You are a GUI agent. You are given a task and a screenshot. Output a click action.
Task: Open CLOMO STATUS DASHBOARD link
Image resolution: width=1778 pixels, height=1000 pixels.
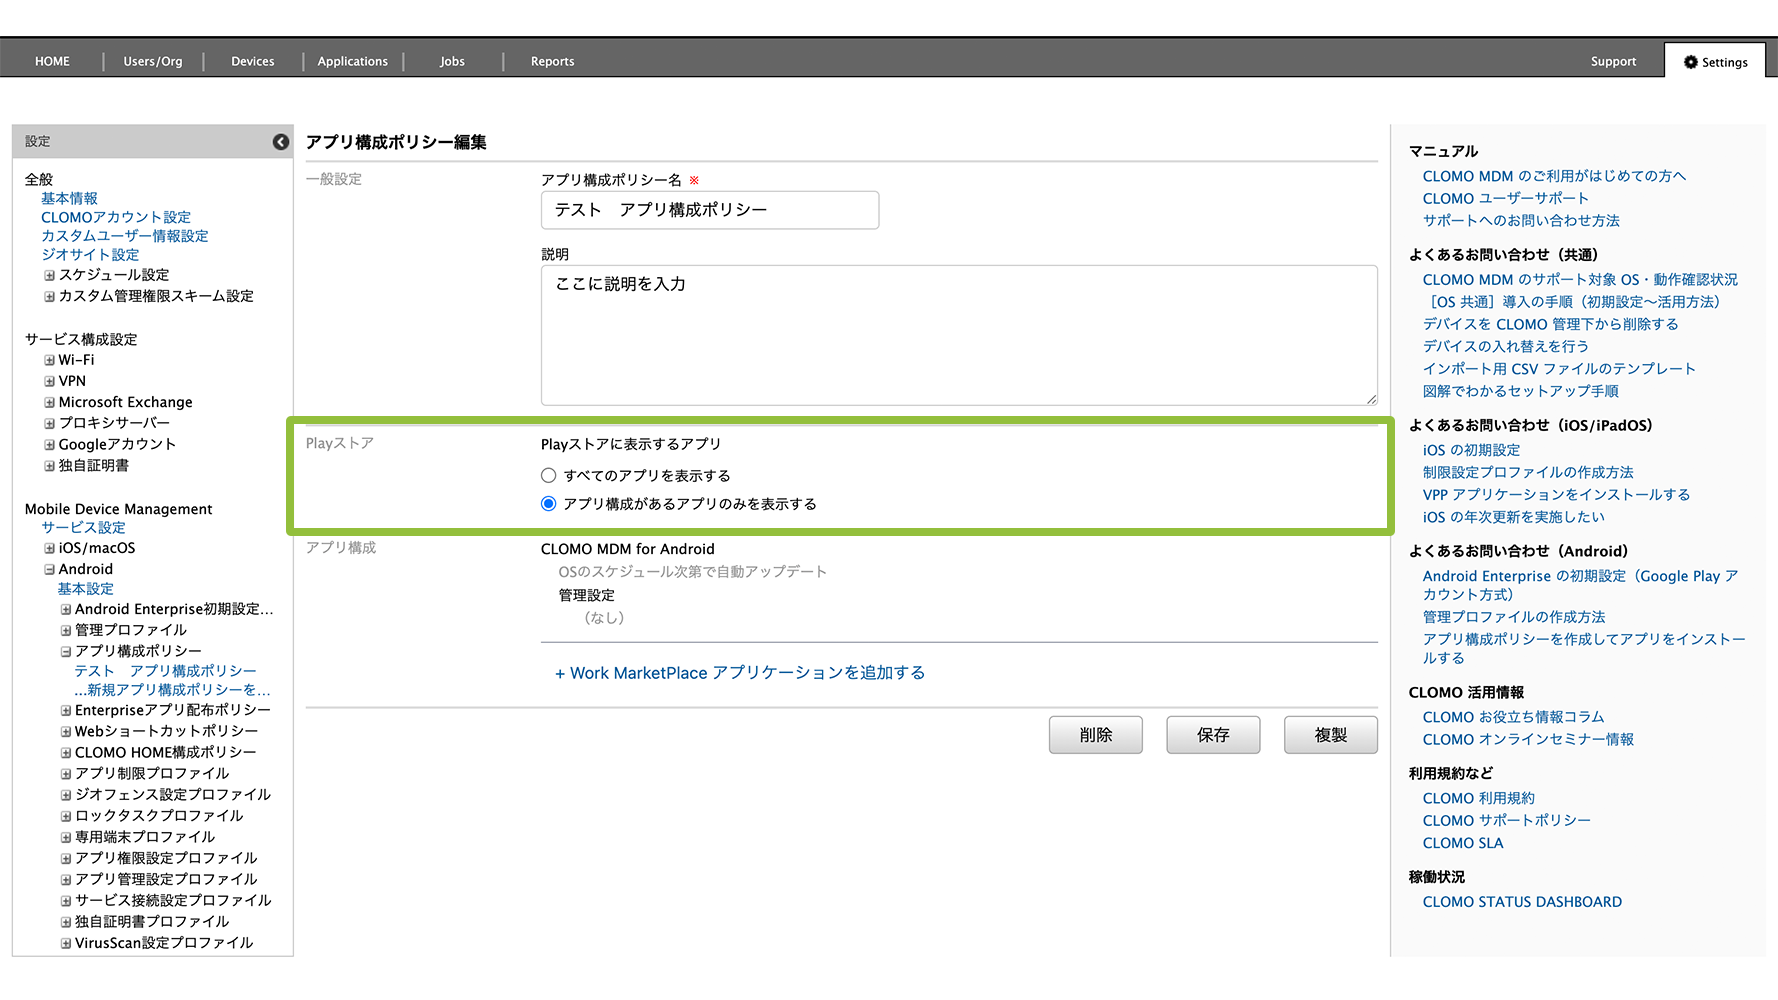coord(1522,902)
